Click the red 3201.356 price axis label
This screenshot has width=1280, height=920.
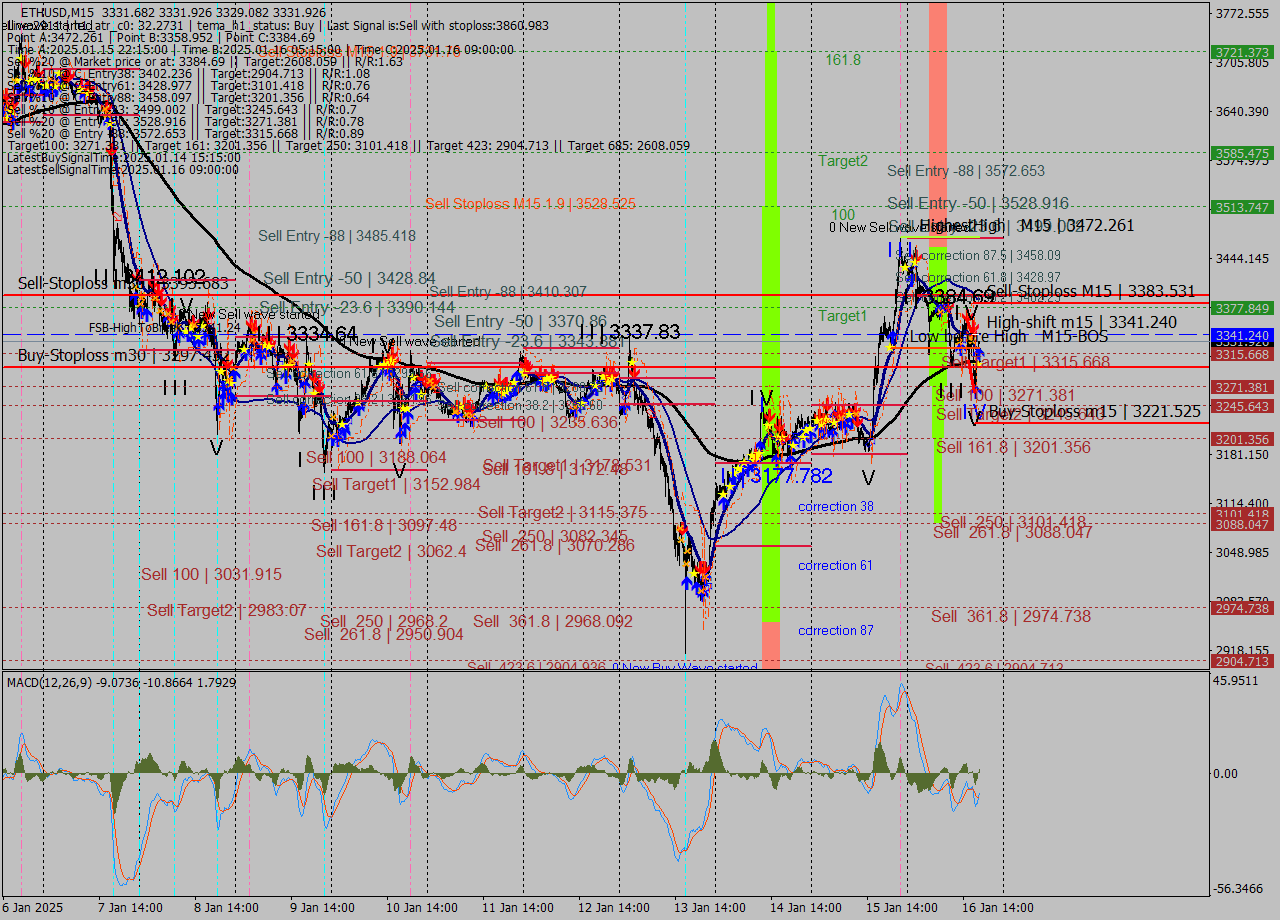point(1241,439)
